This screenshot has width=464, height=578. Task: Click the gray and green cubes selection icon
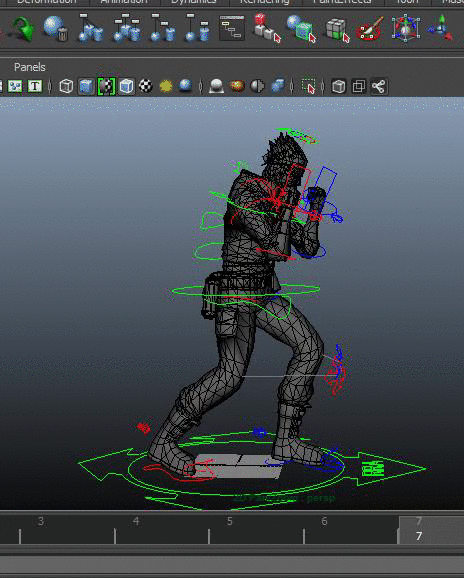point(338,29)
